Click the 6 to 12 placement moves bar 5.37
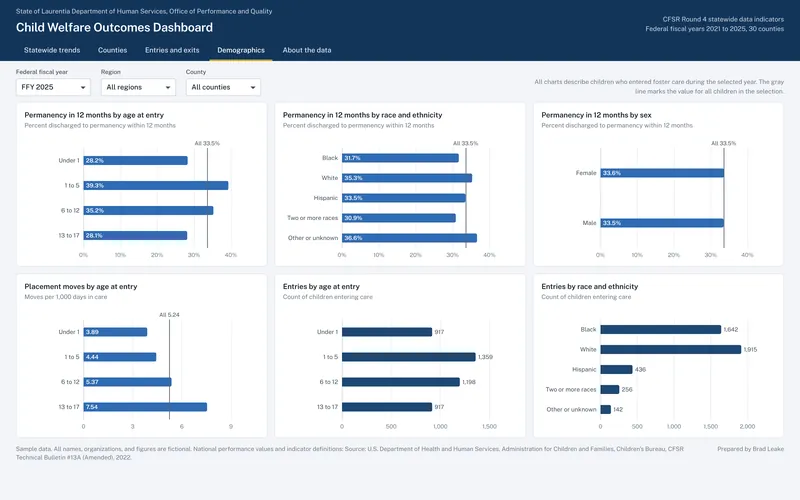 click(128, 382)
